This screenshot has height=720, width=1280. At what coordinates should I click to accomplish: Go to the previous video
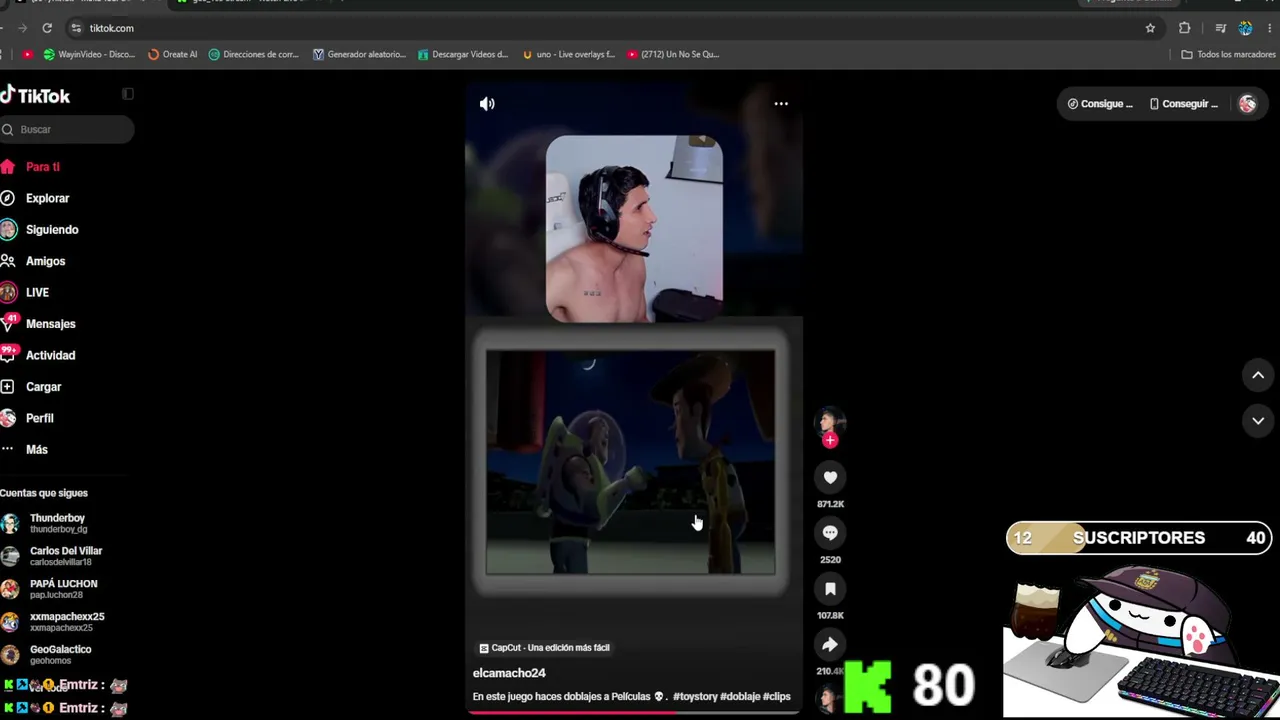pyautogui.click(x=1258, y=376)
